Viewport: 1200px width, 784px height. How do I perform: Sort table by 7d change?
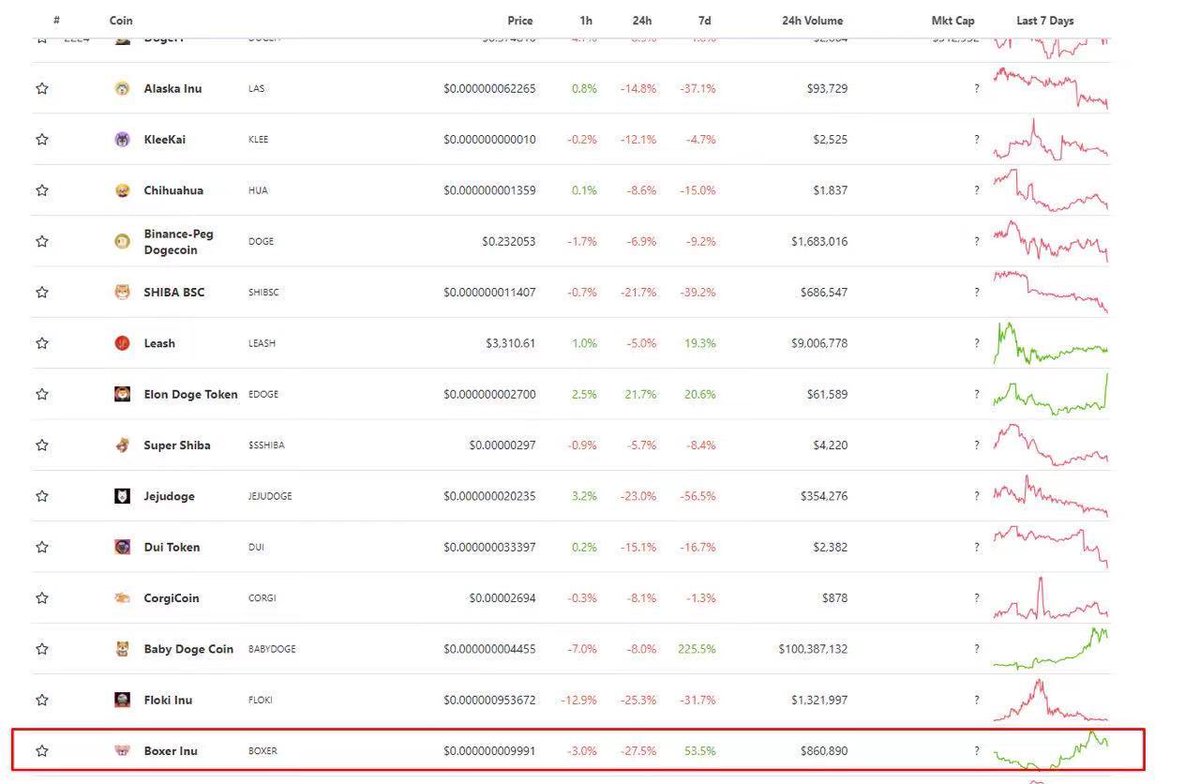click(x=706, y=21)
